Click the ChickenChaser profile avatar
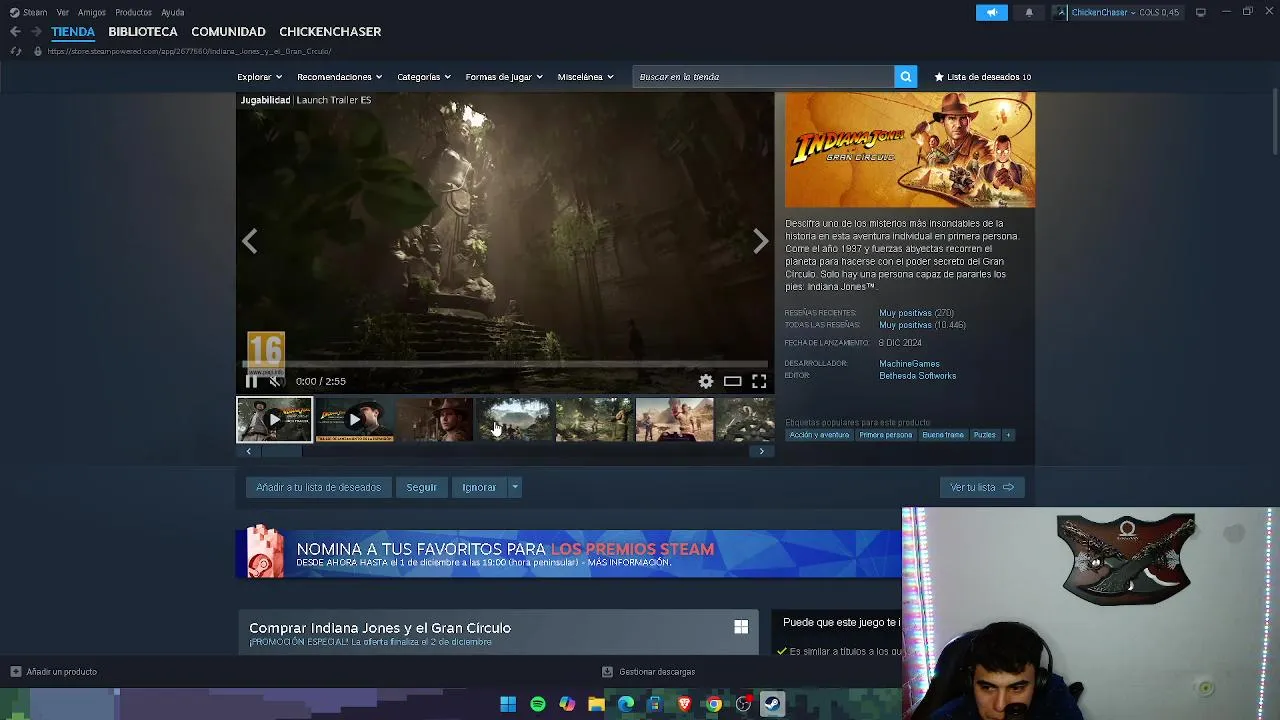Viewport: 1280px width, 720px height. pyautogui.click(x=1060, y=12)
